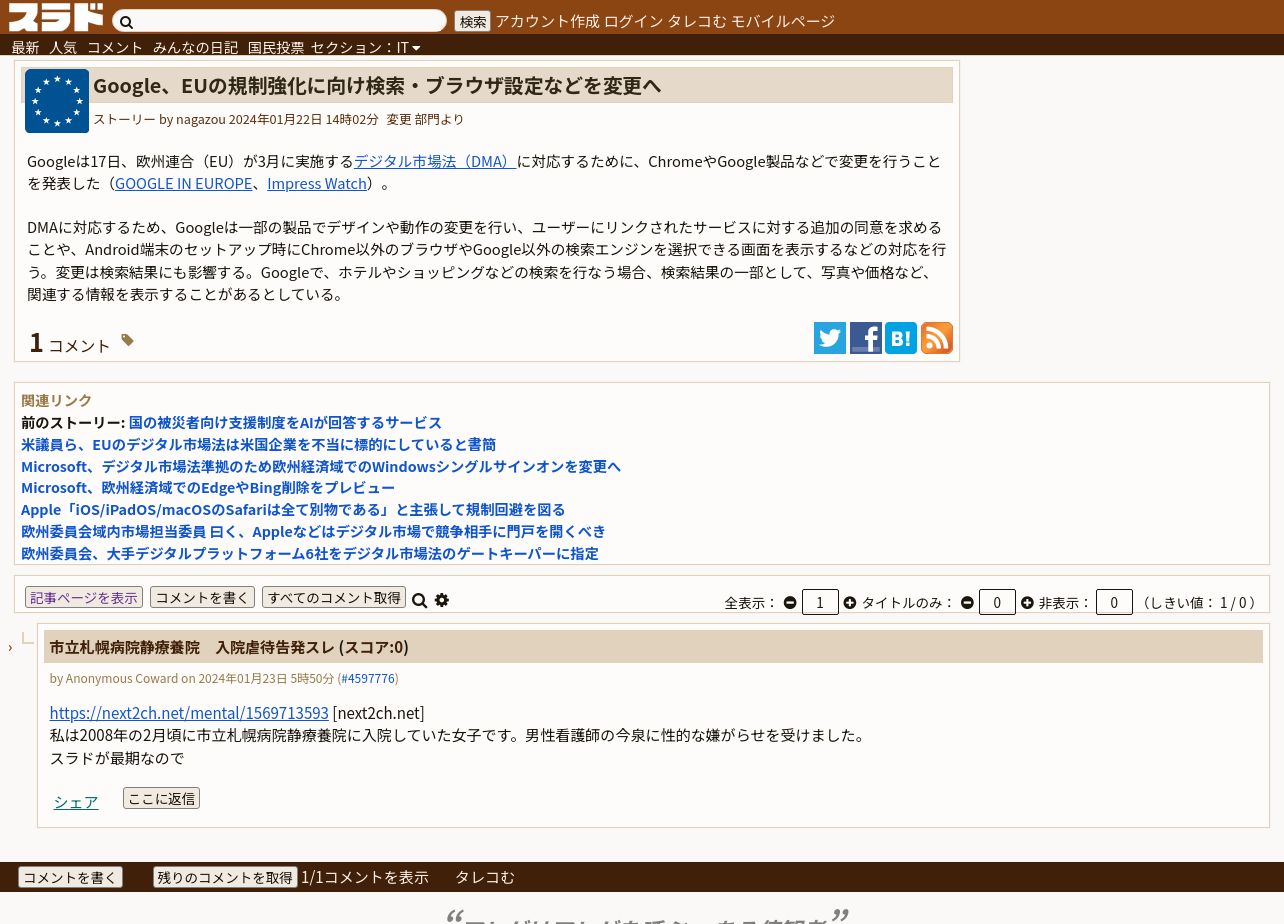Open GOOGLE IN EUROPE link
This screenshot has height=924, width=1284.
click(x=184, y=183)
